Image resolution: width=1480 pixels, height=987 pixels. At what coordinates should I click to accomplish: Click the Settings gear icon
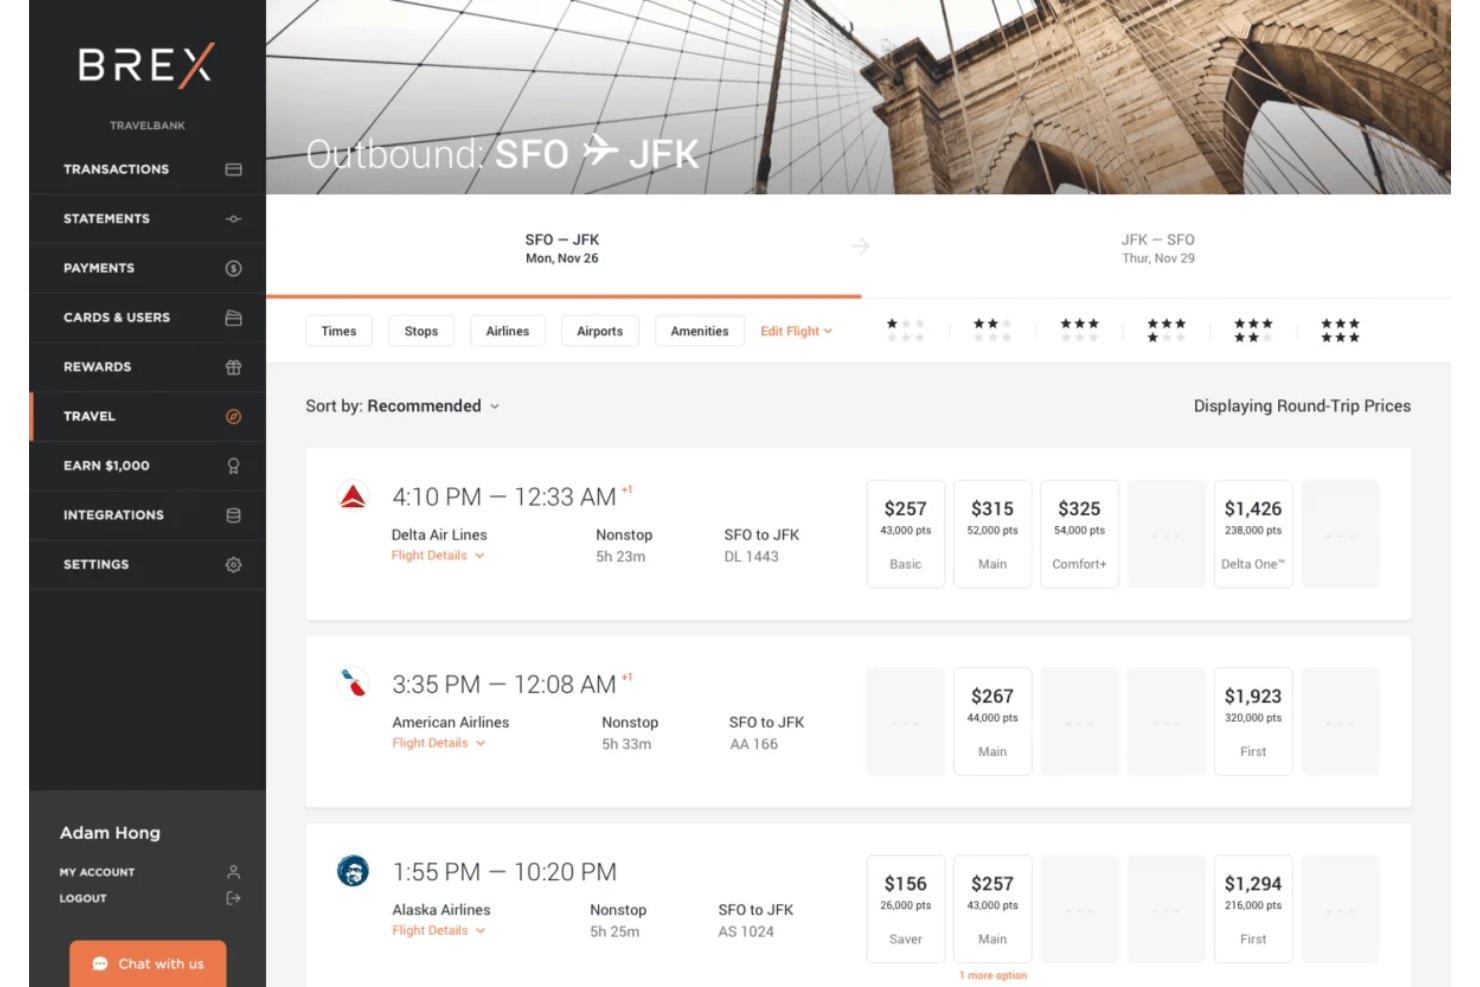(233, 565)
